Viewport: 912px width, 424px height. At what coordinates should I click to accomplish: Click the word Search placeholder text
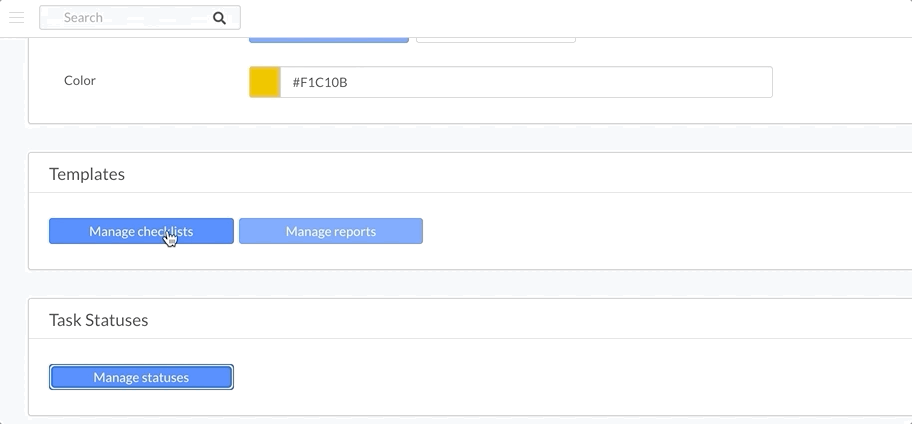[x=83, y=17]
